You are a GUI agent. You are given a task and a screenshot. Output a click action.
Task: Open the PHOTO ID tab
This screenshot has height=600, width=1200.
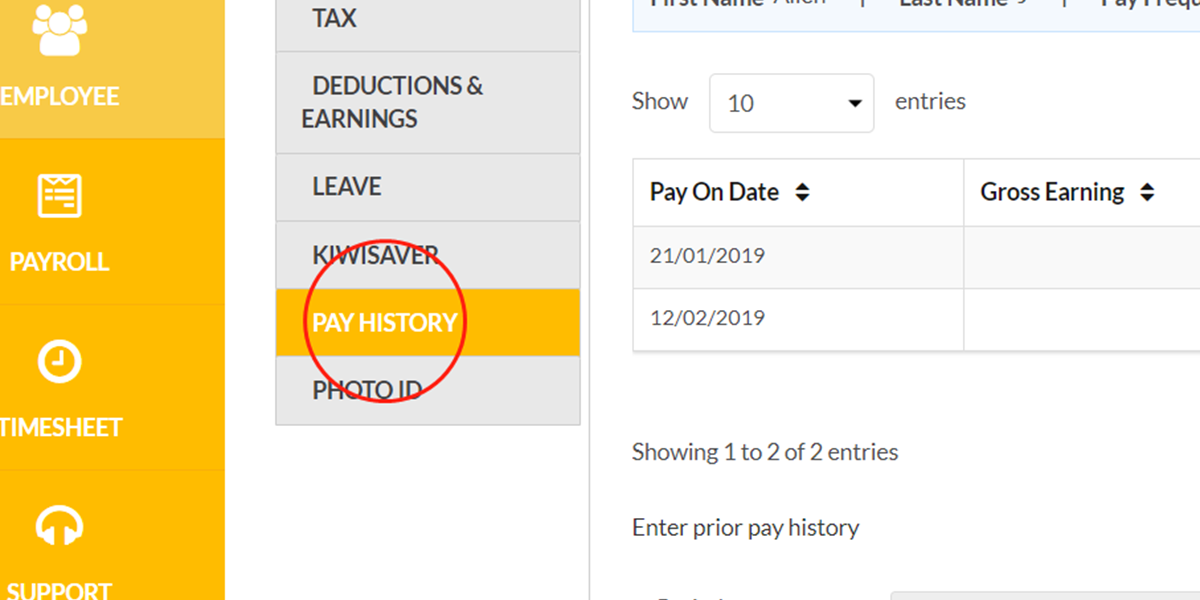point(428,390)
